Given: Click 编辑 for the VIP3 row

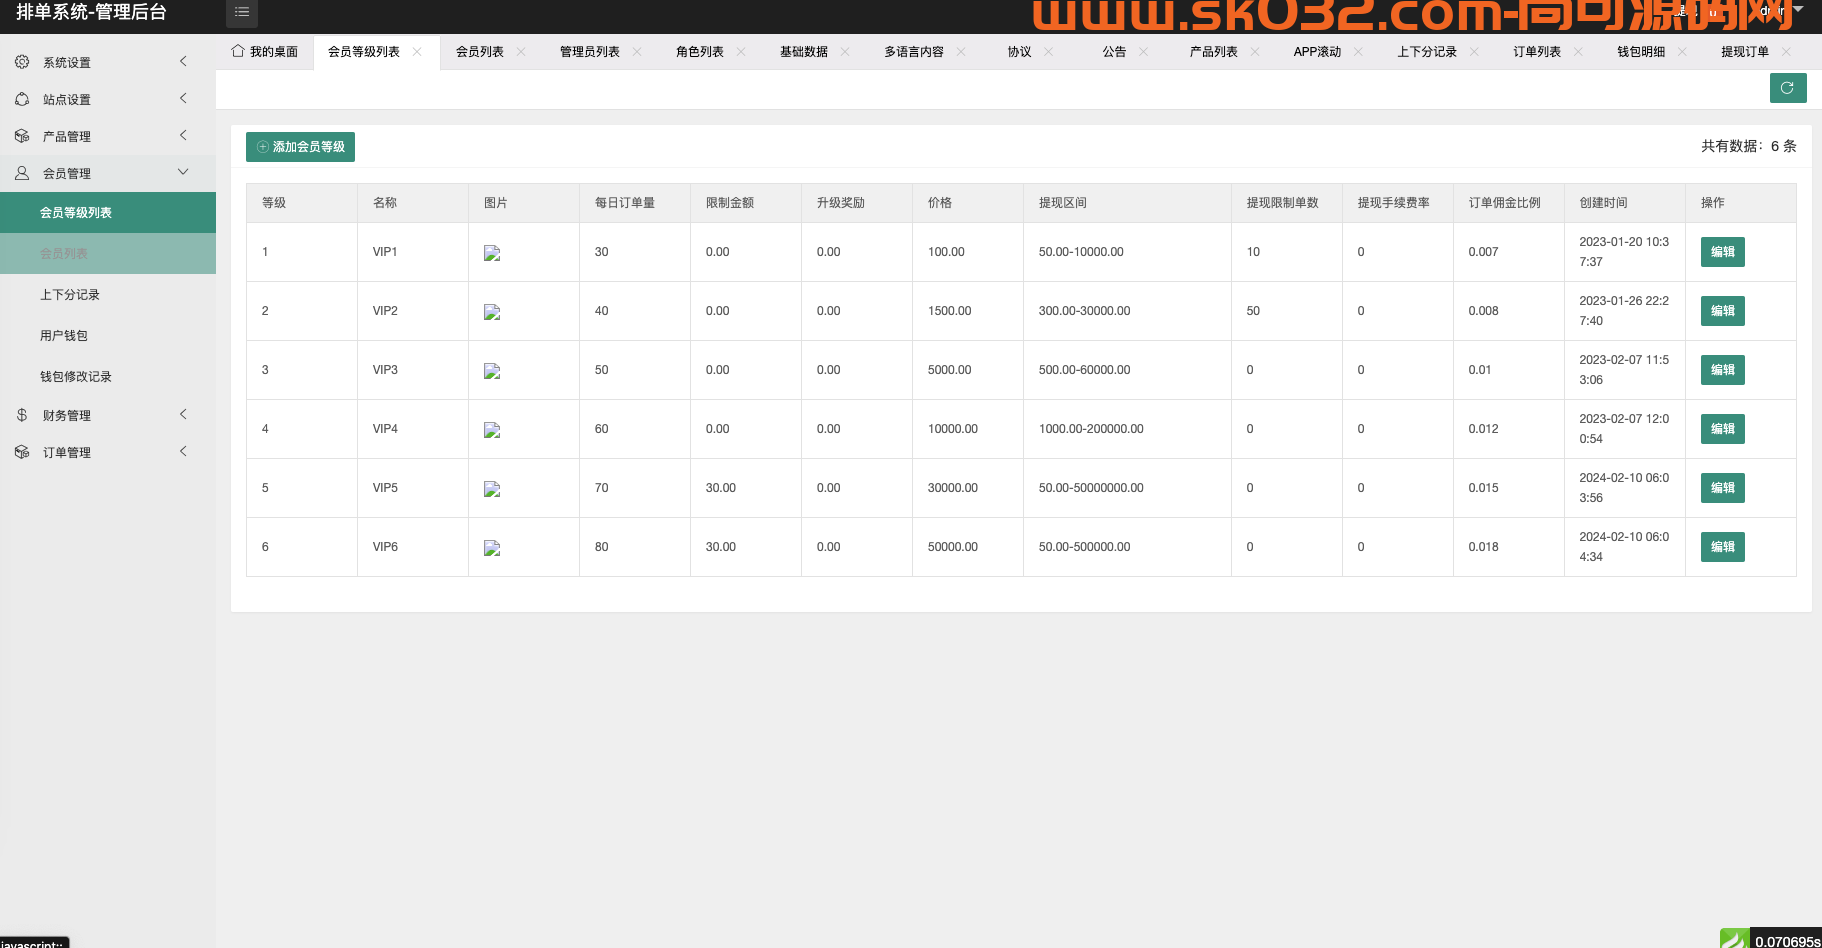Looking at the screenshot, I should [x=1723, y=370].
